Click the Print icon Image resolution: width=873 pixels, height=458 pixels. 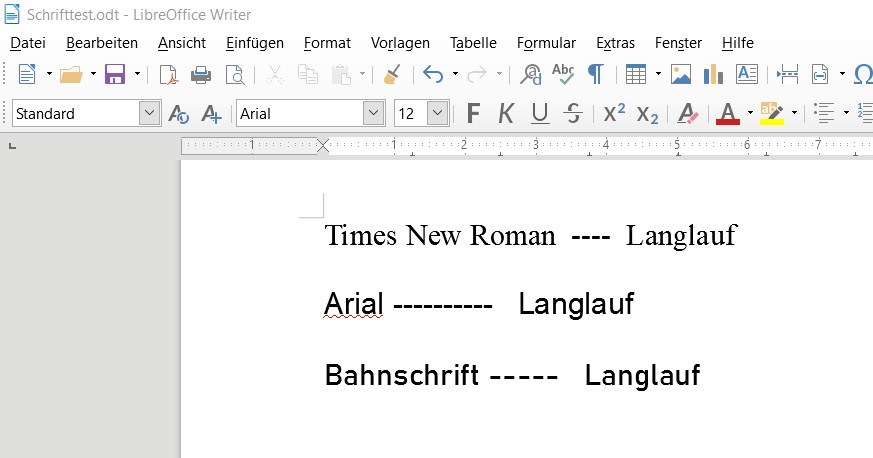click(x=201, y=74)
